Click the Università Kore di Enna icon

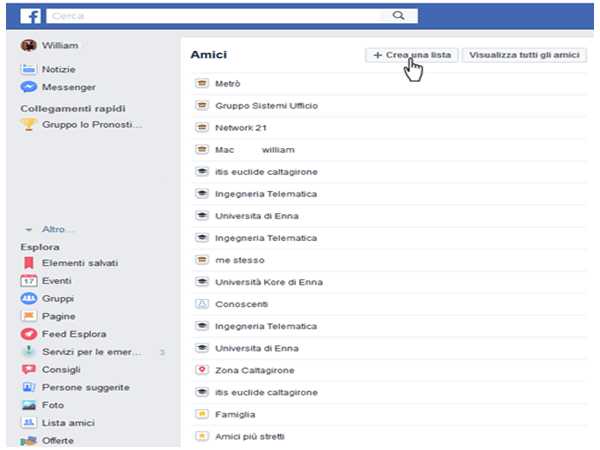(202, 282)
